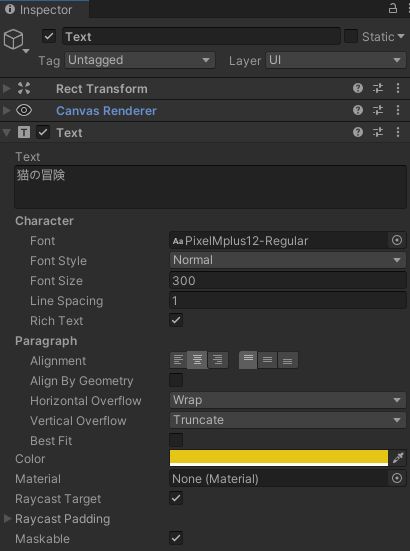Pick color with the eyedropper icon

pyautogui.click(x=398, y=458)
